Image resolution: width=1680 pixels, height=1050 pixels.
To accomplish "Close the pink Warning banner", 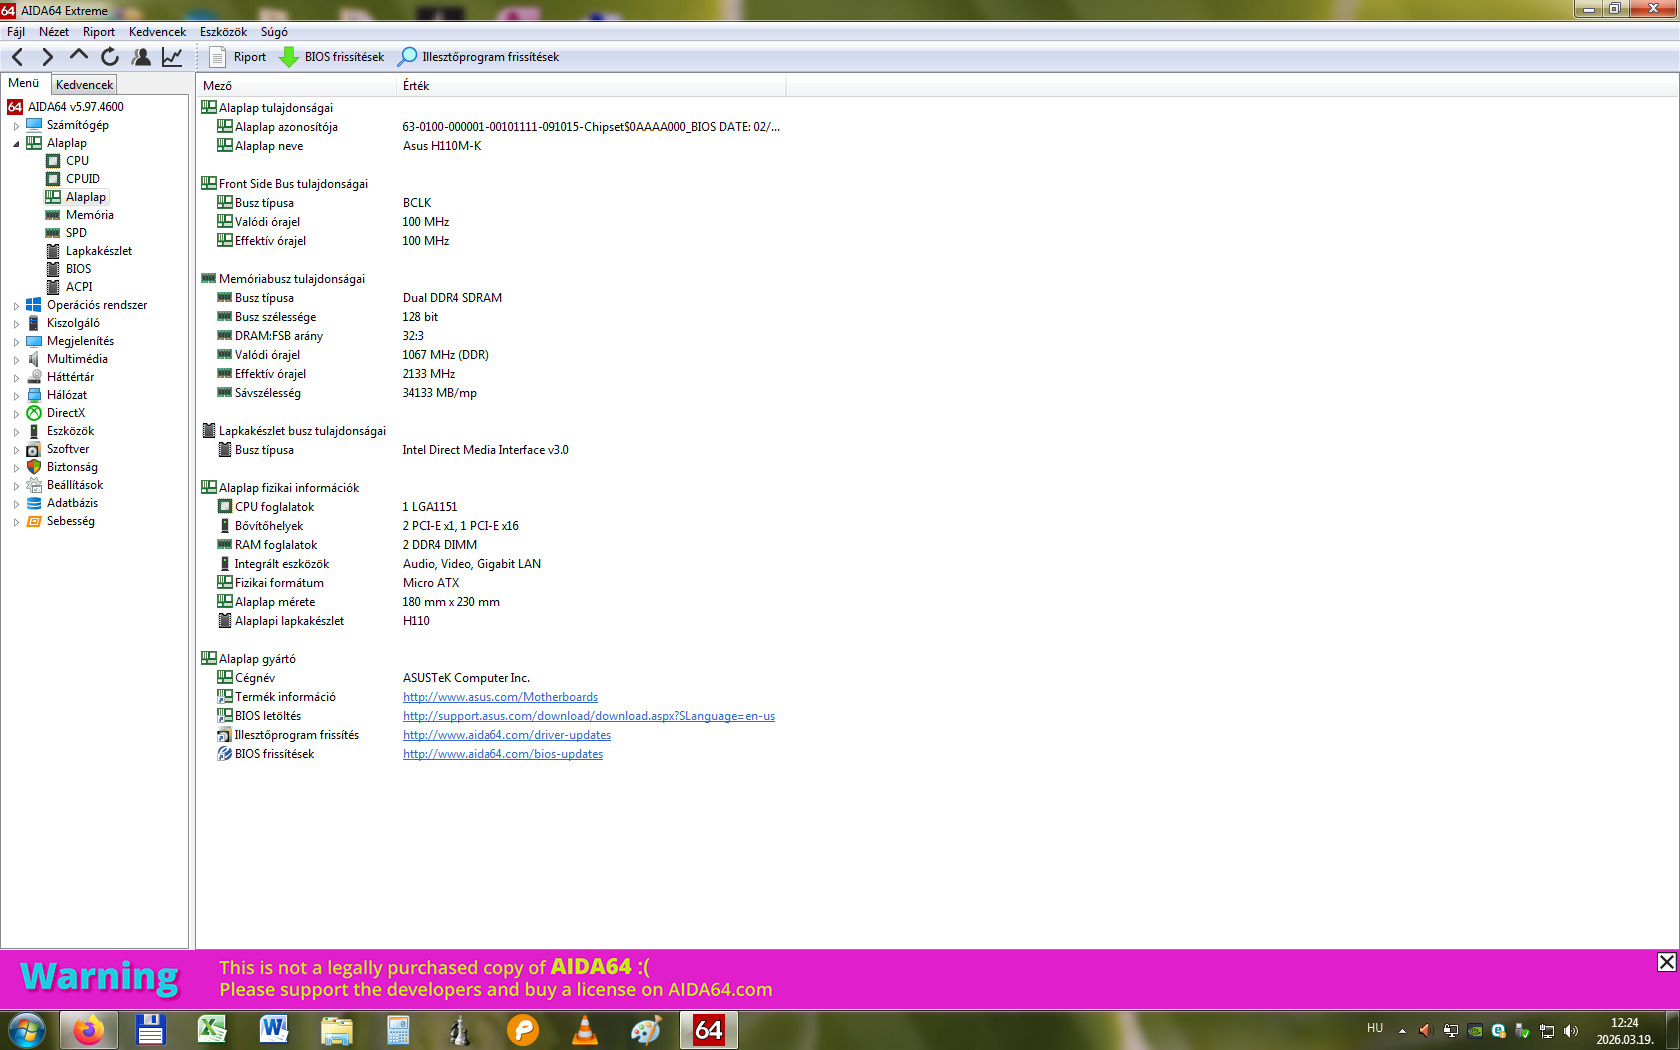I will coord(1666,962).
